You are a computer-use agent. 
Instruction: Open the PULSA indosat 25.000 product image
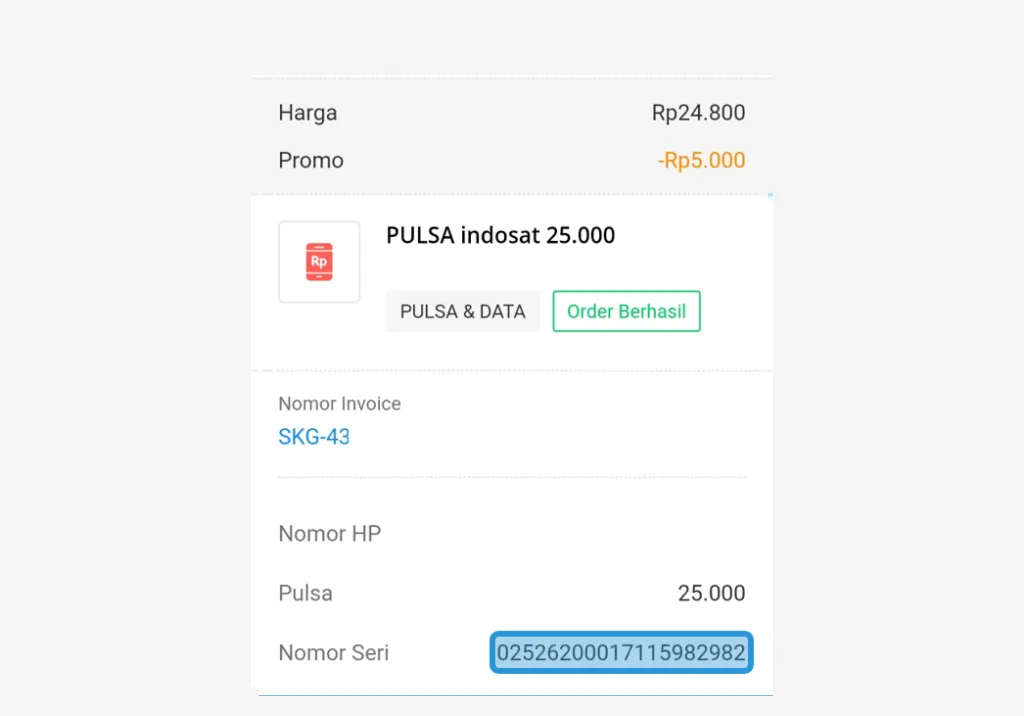point(319,261)
